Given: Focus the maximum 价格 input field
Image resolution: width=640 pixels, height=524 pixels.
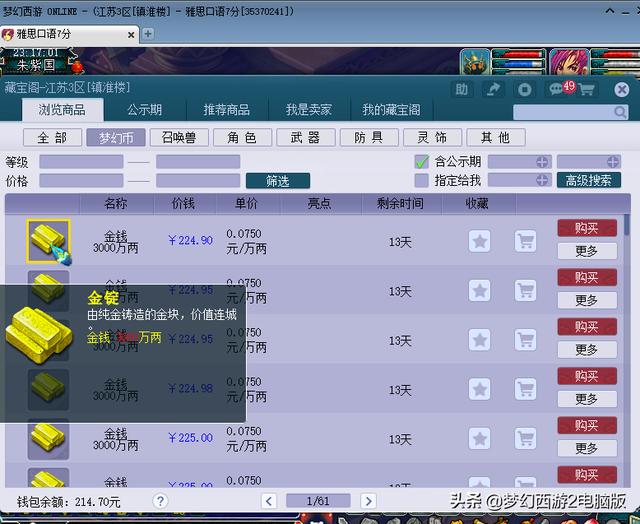Looking at the screenshot, I should click(x=198, y=180).
